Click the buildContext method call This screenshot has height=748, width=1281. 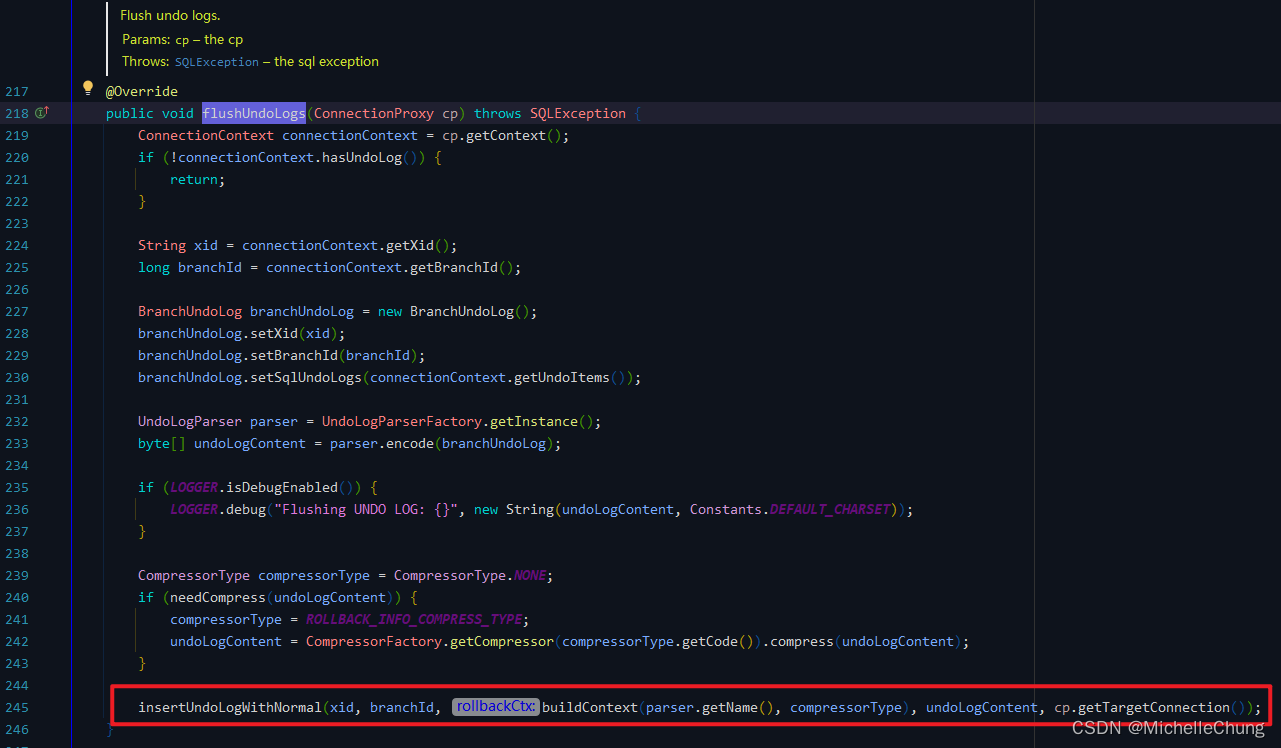pos(590,707)
